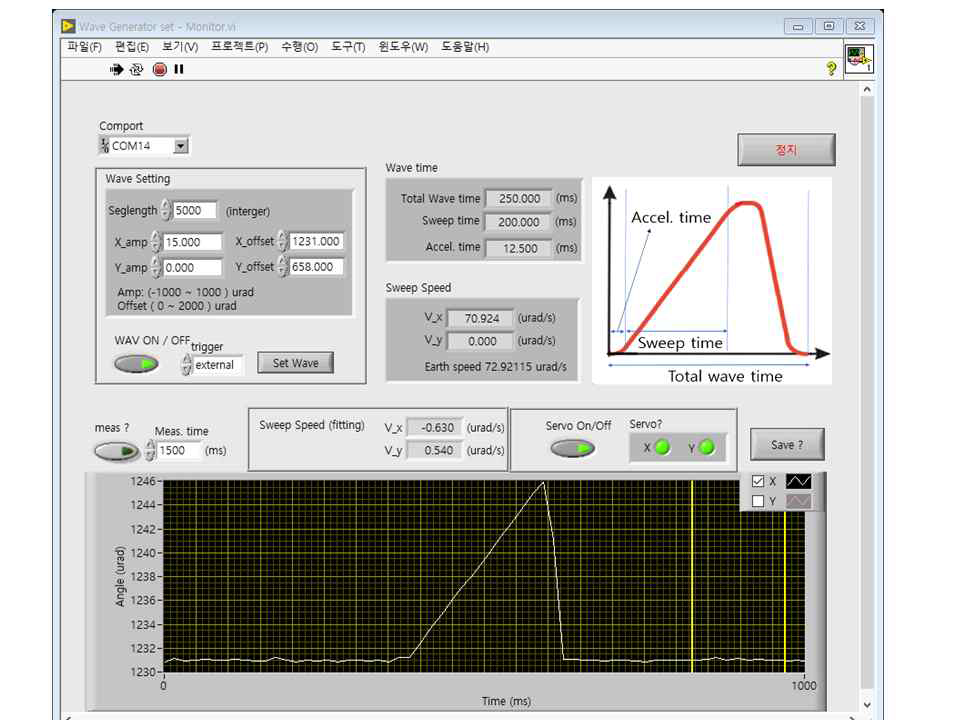Click the Save ? button

[x=787, y=444]
